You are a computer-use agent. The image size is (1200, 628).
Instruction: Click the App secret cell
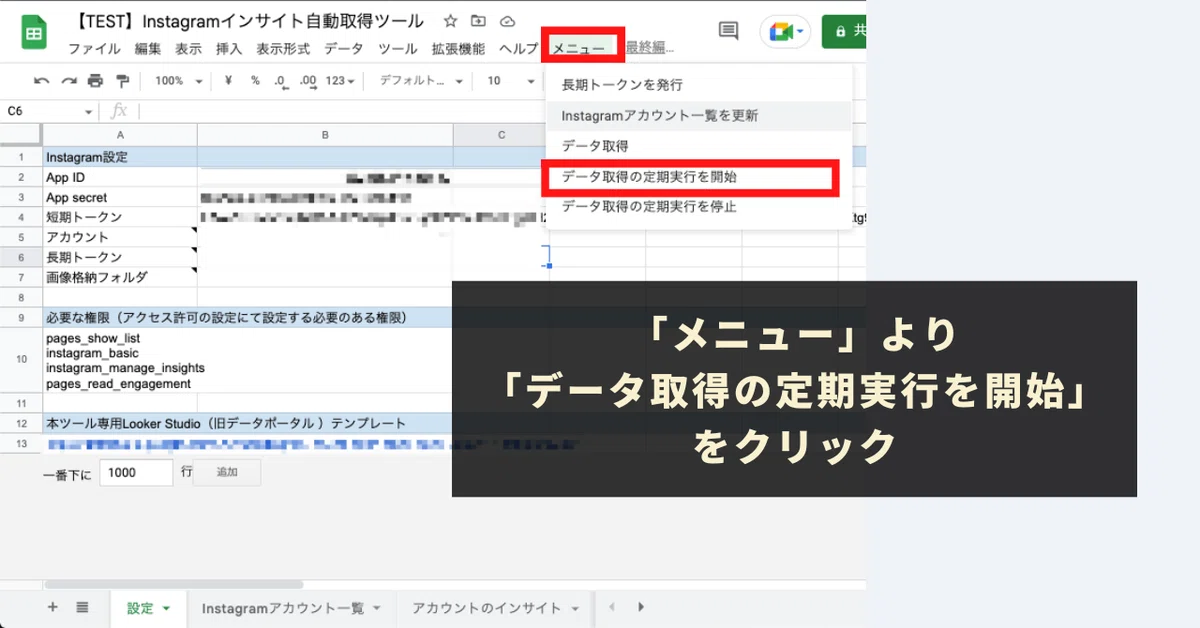120,197
